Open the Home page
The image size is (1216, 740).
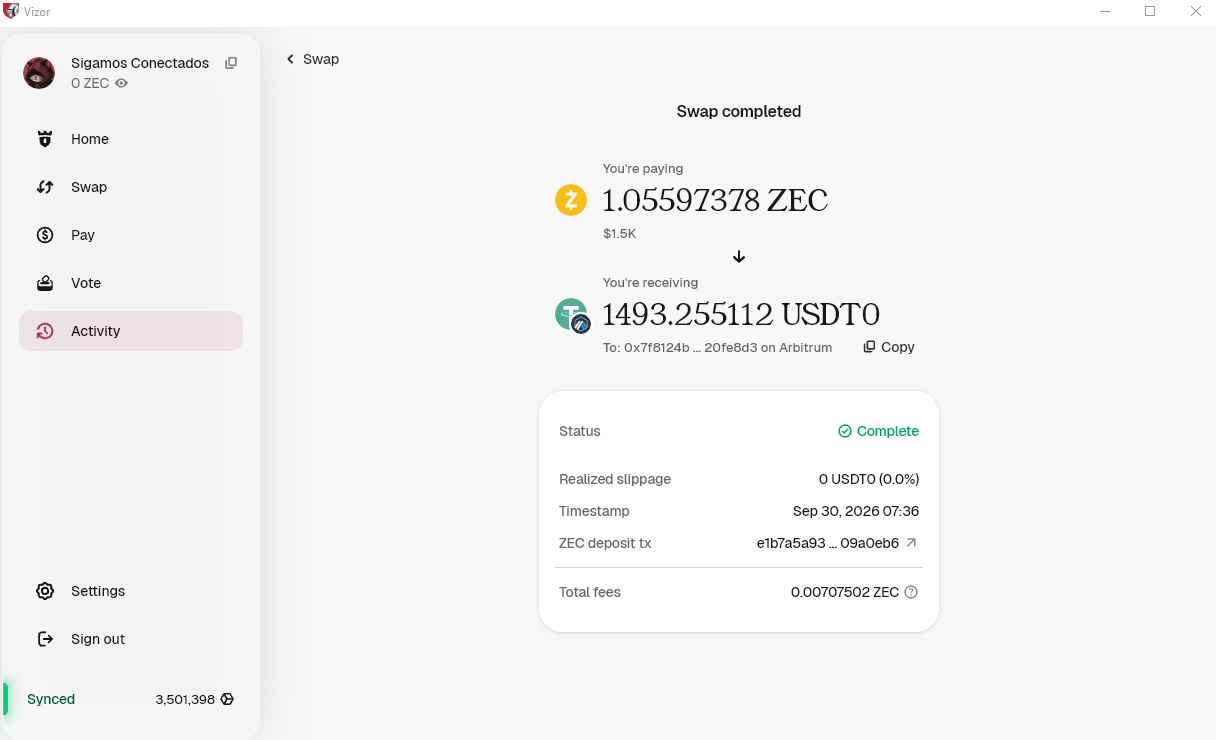click(x=131, y=139)
